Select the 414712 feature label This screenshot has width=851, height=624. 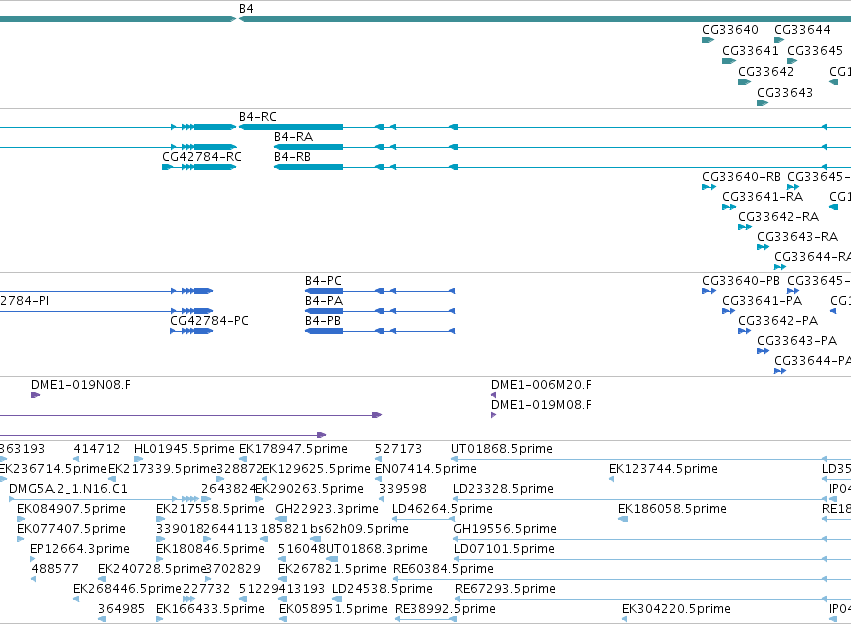(x=97, y=449)
